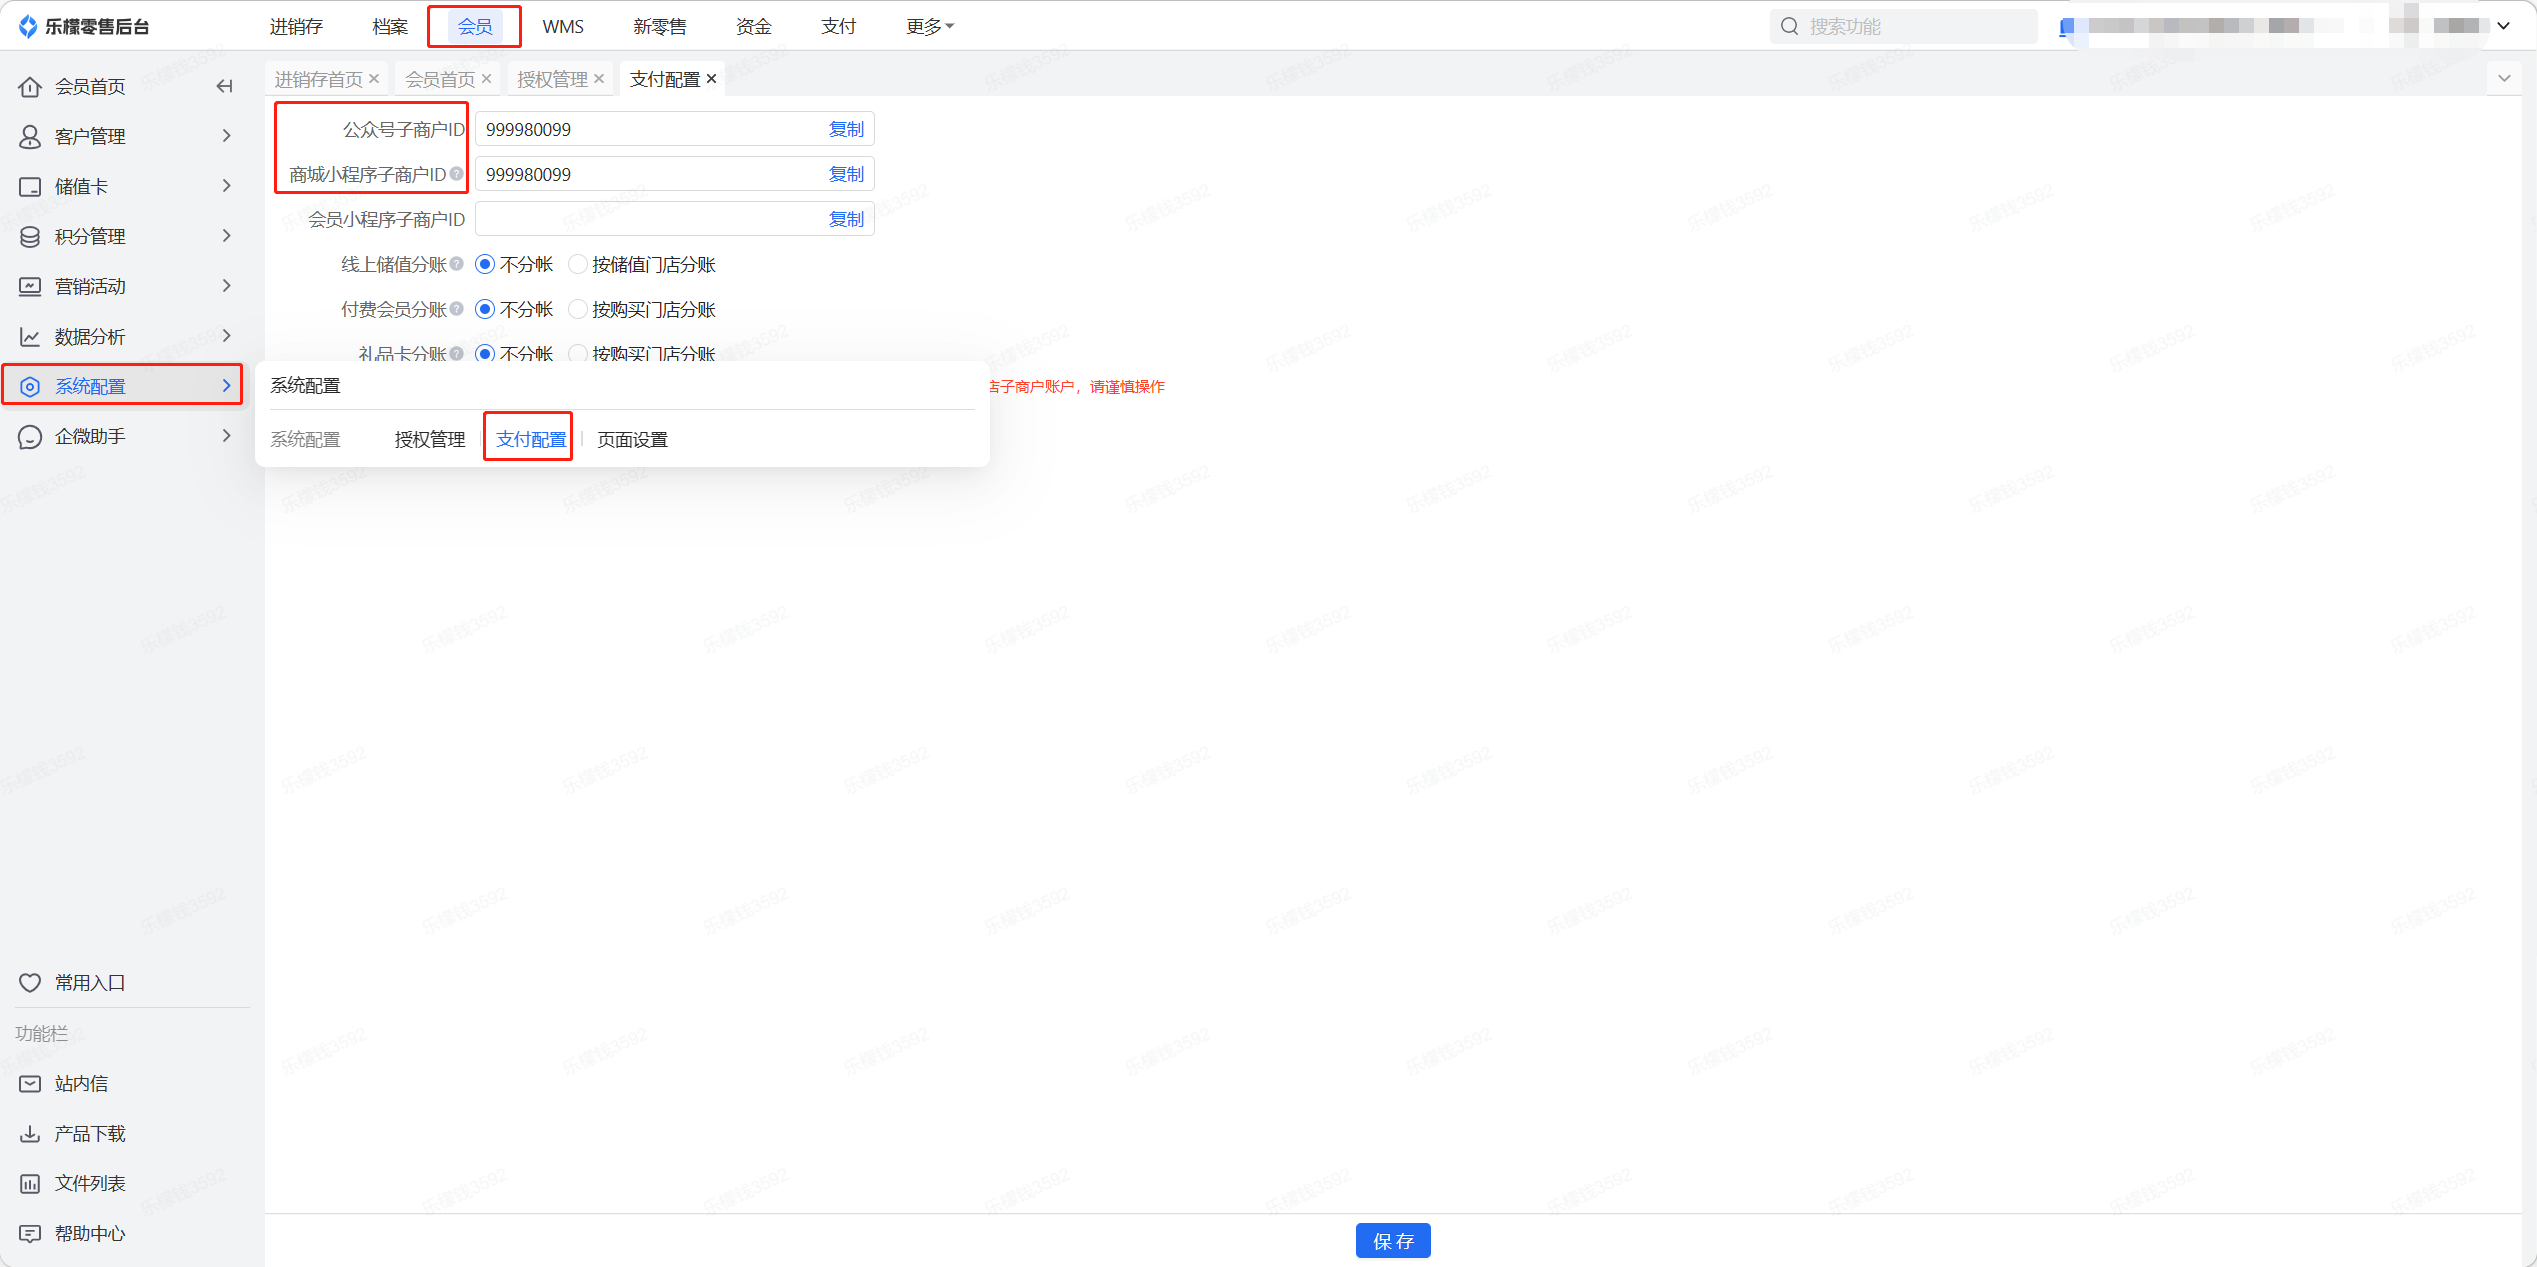
Task: Select 不分帐 for 线上储值分账
Action: [485, 264]
